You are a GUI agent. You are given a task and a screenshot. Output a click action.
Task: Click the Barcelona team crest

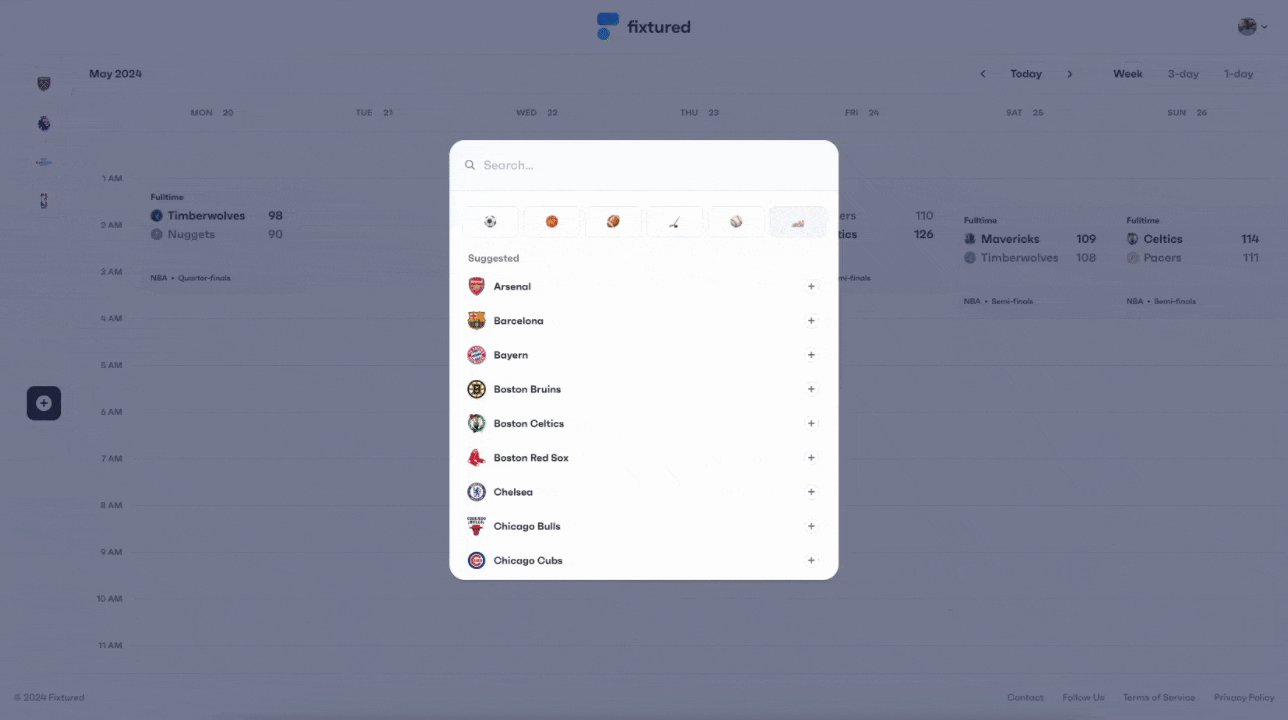(x=477, y=321)
